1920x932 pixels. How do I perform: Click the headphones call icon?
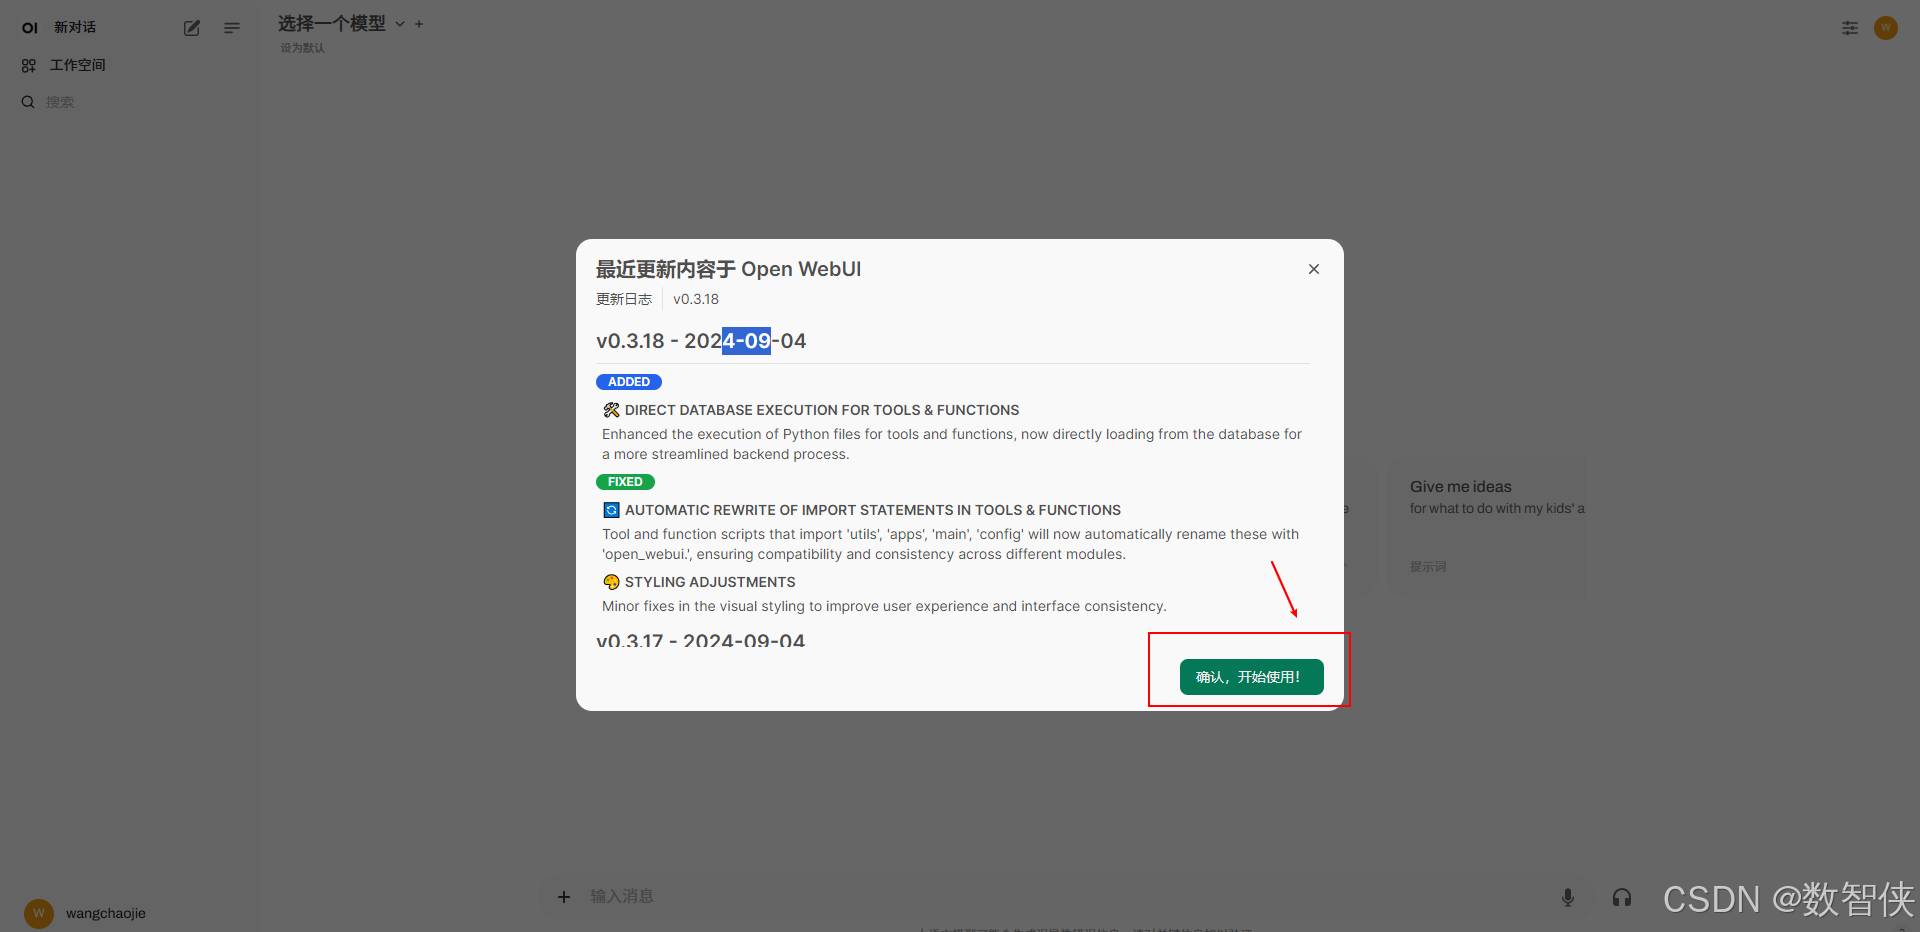(x=1622, y=898)
